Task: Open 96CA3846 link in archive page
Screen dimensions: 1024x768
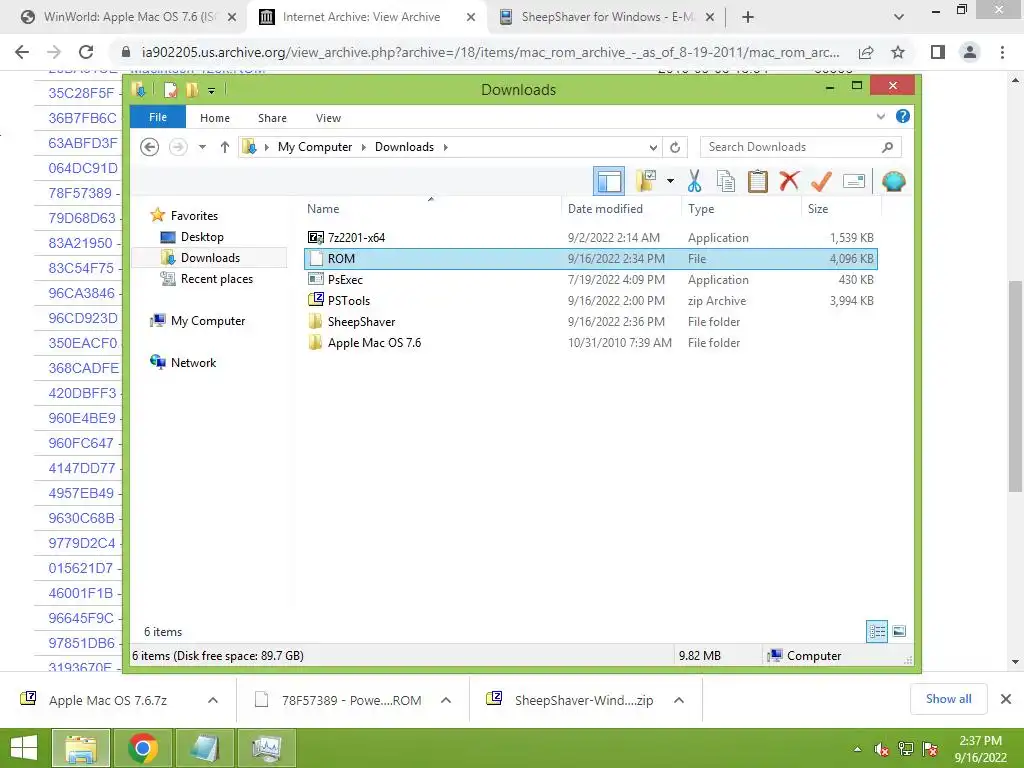Action: [x=81, y=293]
